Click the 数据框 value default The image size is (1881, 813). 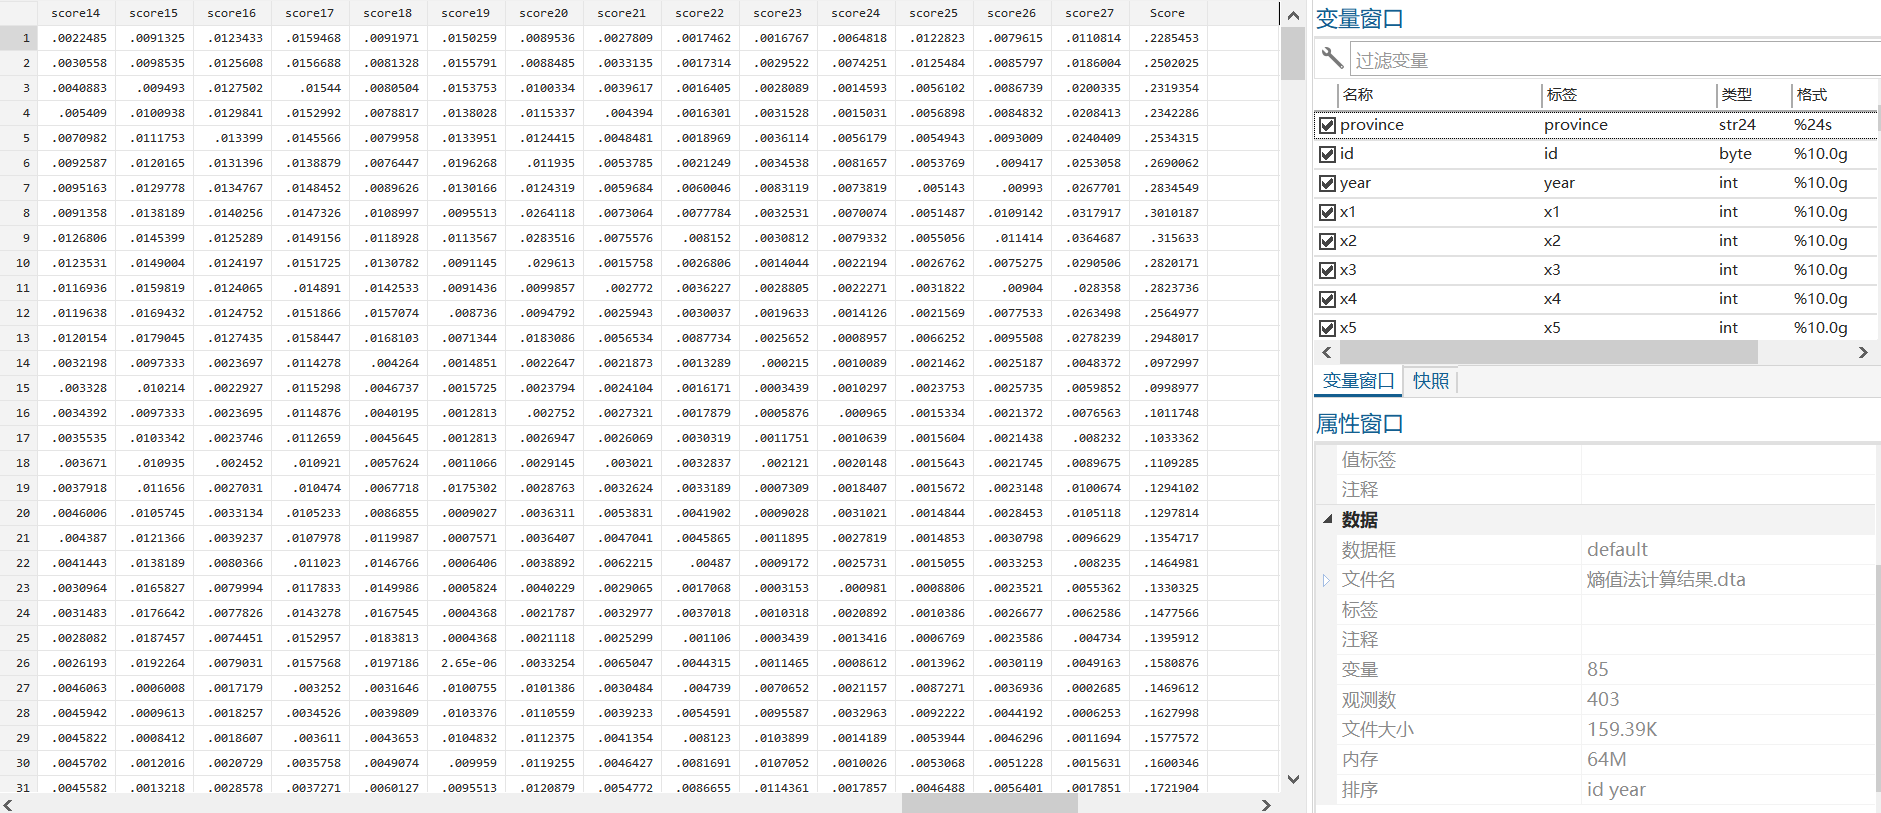click(1617, 550)
